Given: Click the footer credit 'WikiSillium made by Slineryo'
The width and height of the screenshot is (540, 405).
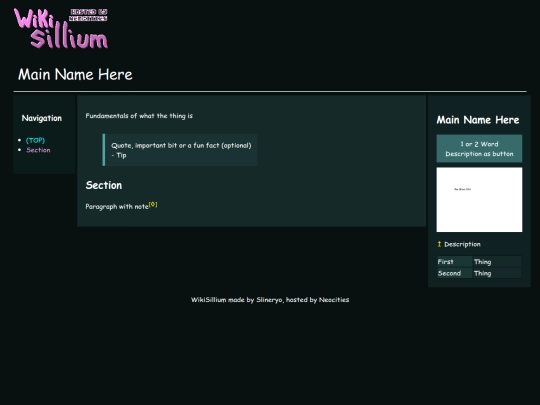Looking at the screenshot, I should tap(237, 300).
